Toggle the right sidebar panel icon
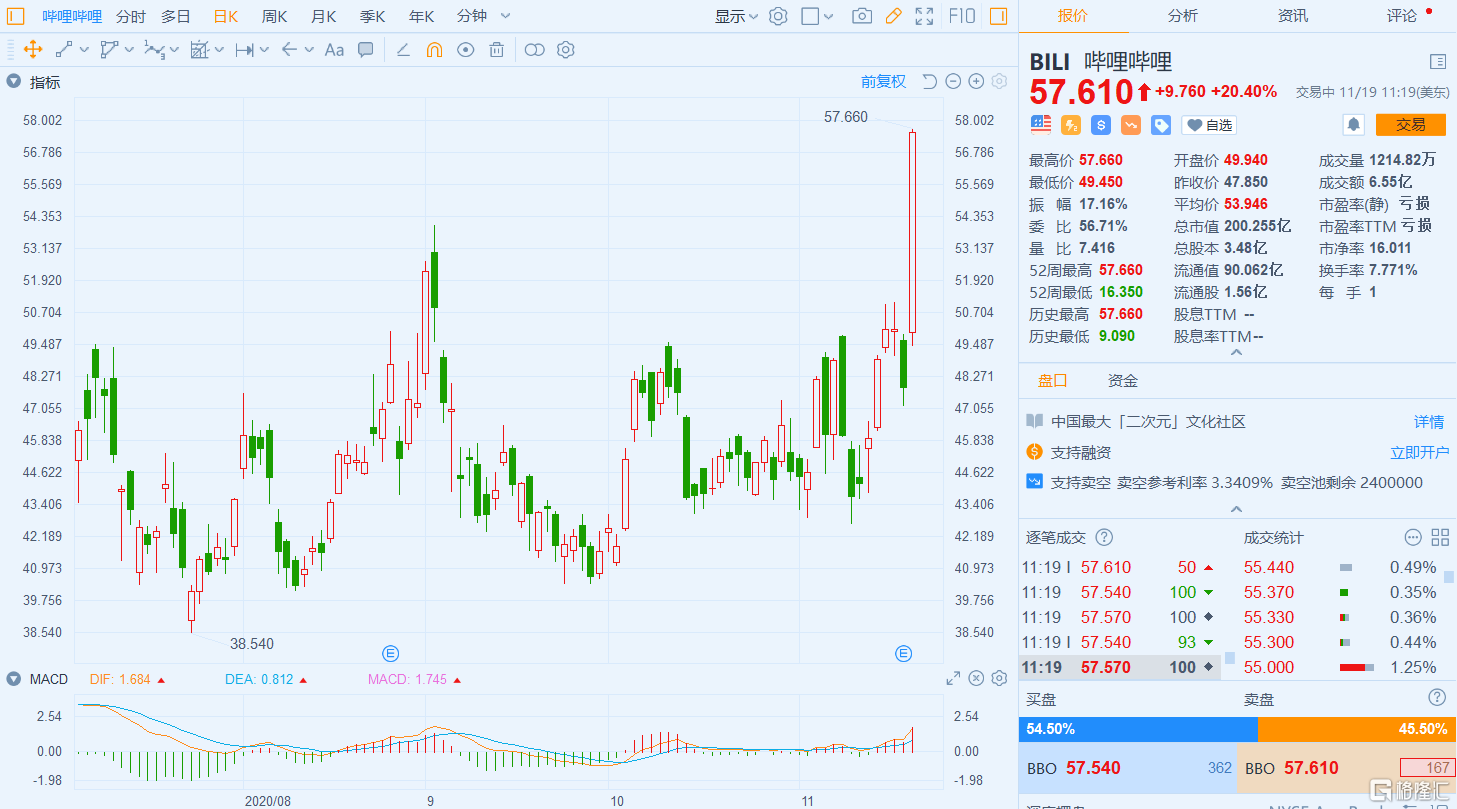Screen dimensions: 1457x809 point(998,16)
